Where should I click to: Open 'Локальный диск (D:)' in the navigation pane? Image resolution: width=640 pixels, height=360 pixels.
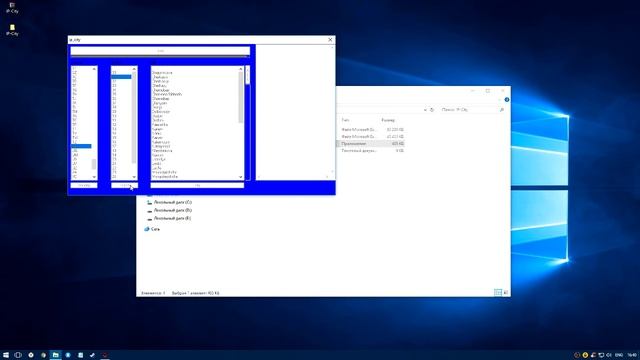click(x=169, y=210)
